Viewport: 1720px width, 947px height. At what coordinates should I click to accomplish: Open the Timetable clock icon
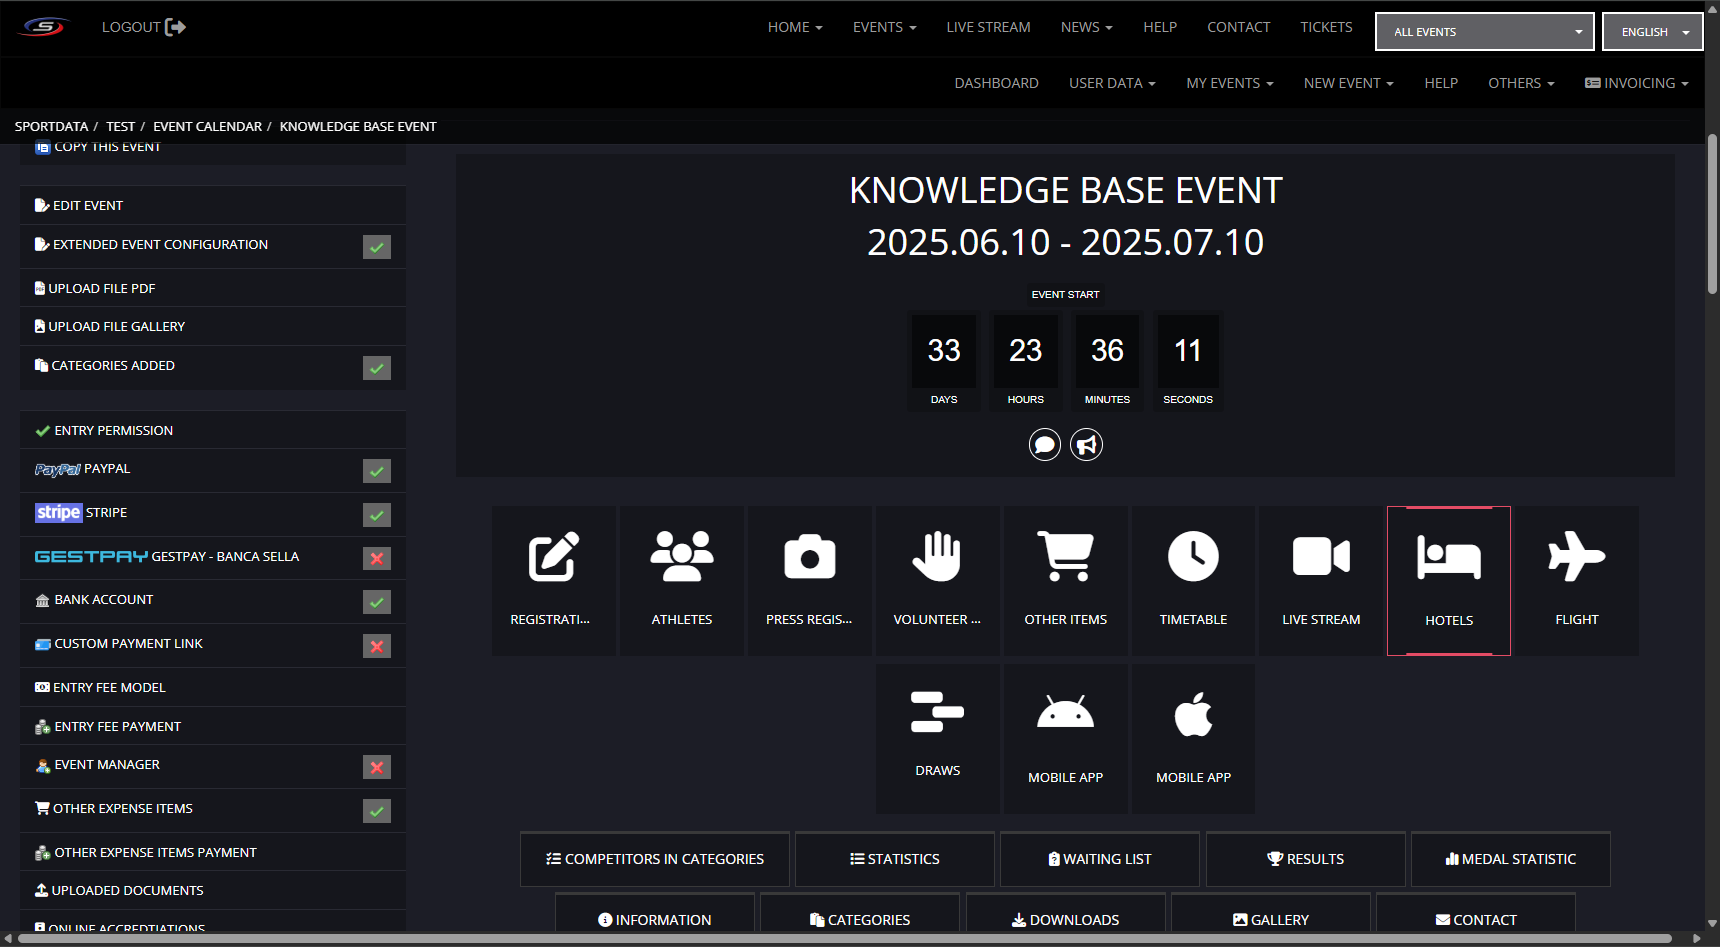(x=1193, y=557)
